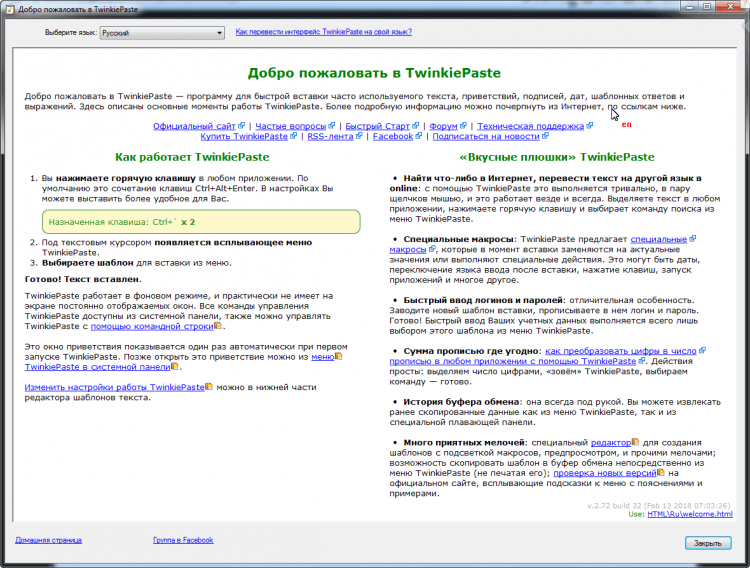Open Изменить настройки работы TwinkiePaste link
This screenshot has height=568, width=750.
coord(115,387)
